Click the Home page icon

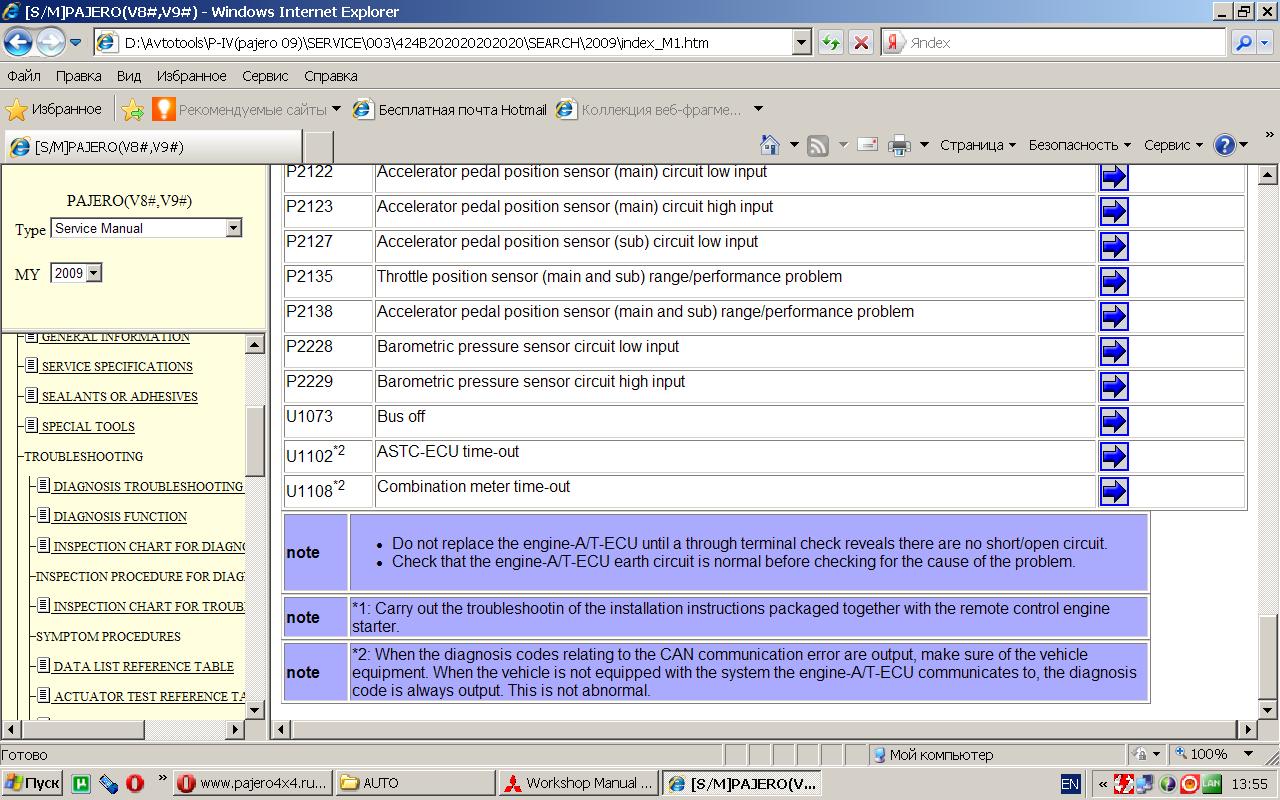[769, 145]
